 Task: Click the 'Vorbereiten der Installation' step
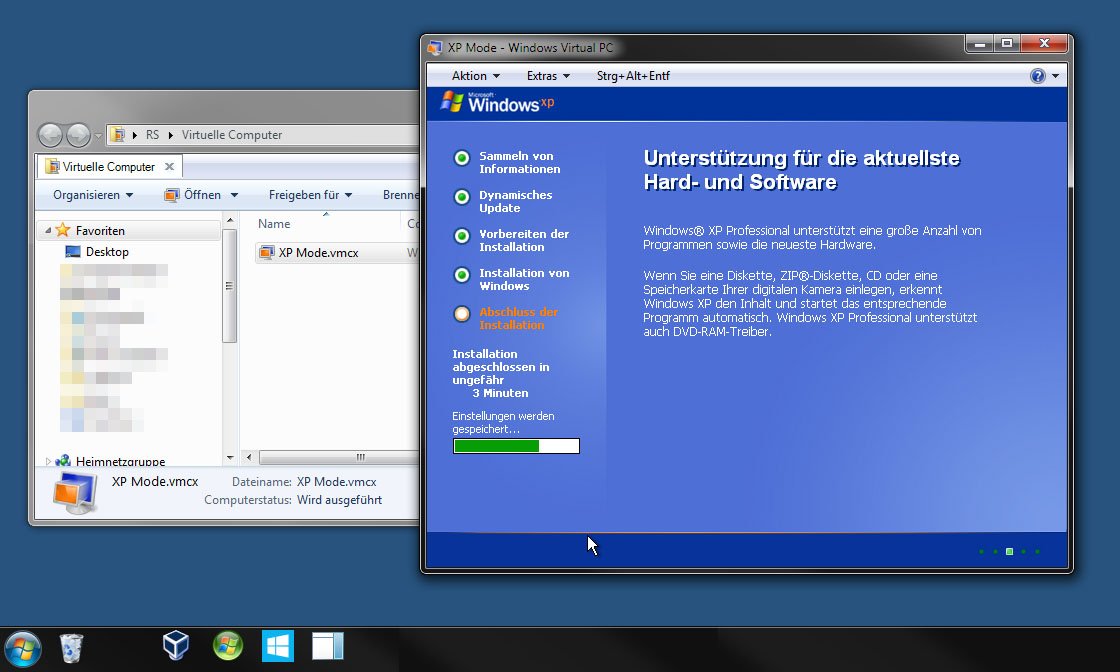[x=524, y=241]
